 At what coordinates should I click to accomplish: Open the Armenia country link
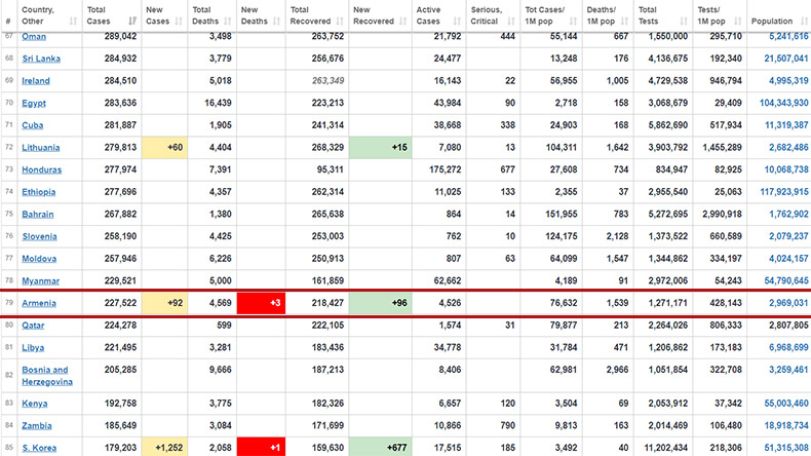(x=38, y=303)
